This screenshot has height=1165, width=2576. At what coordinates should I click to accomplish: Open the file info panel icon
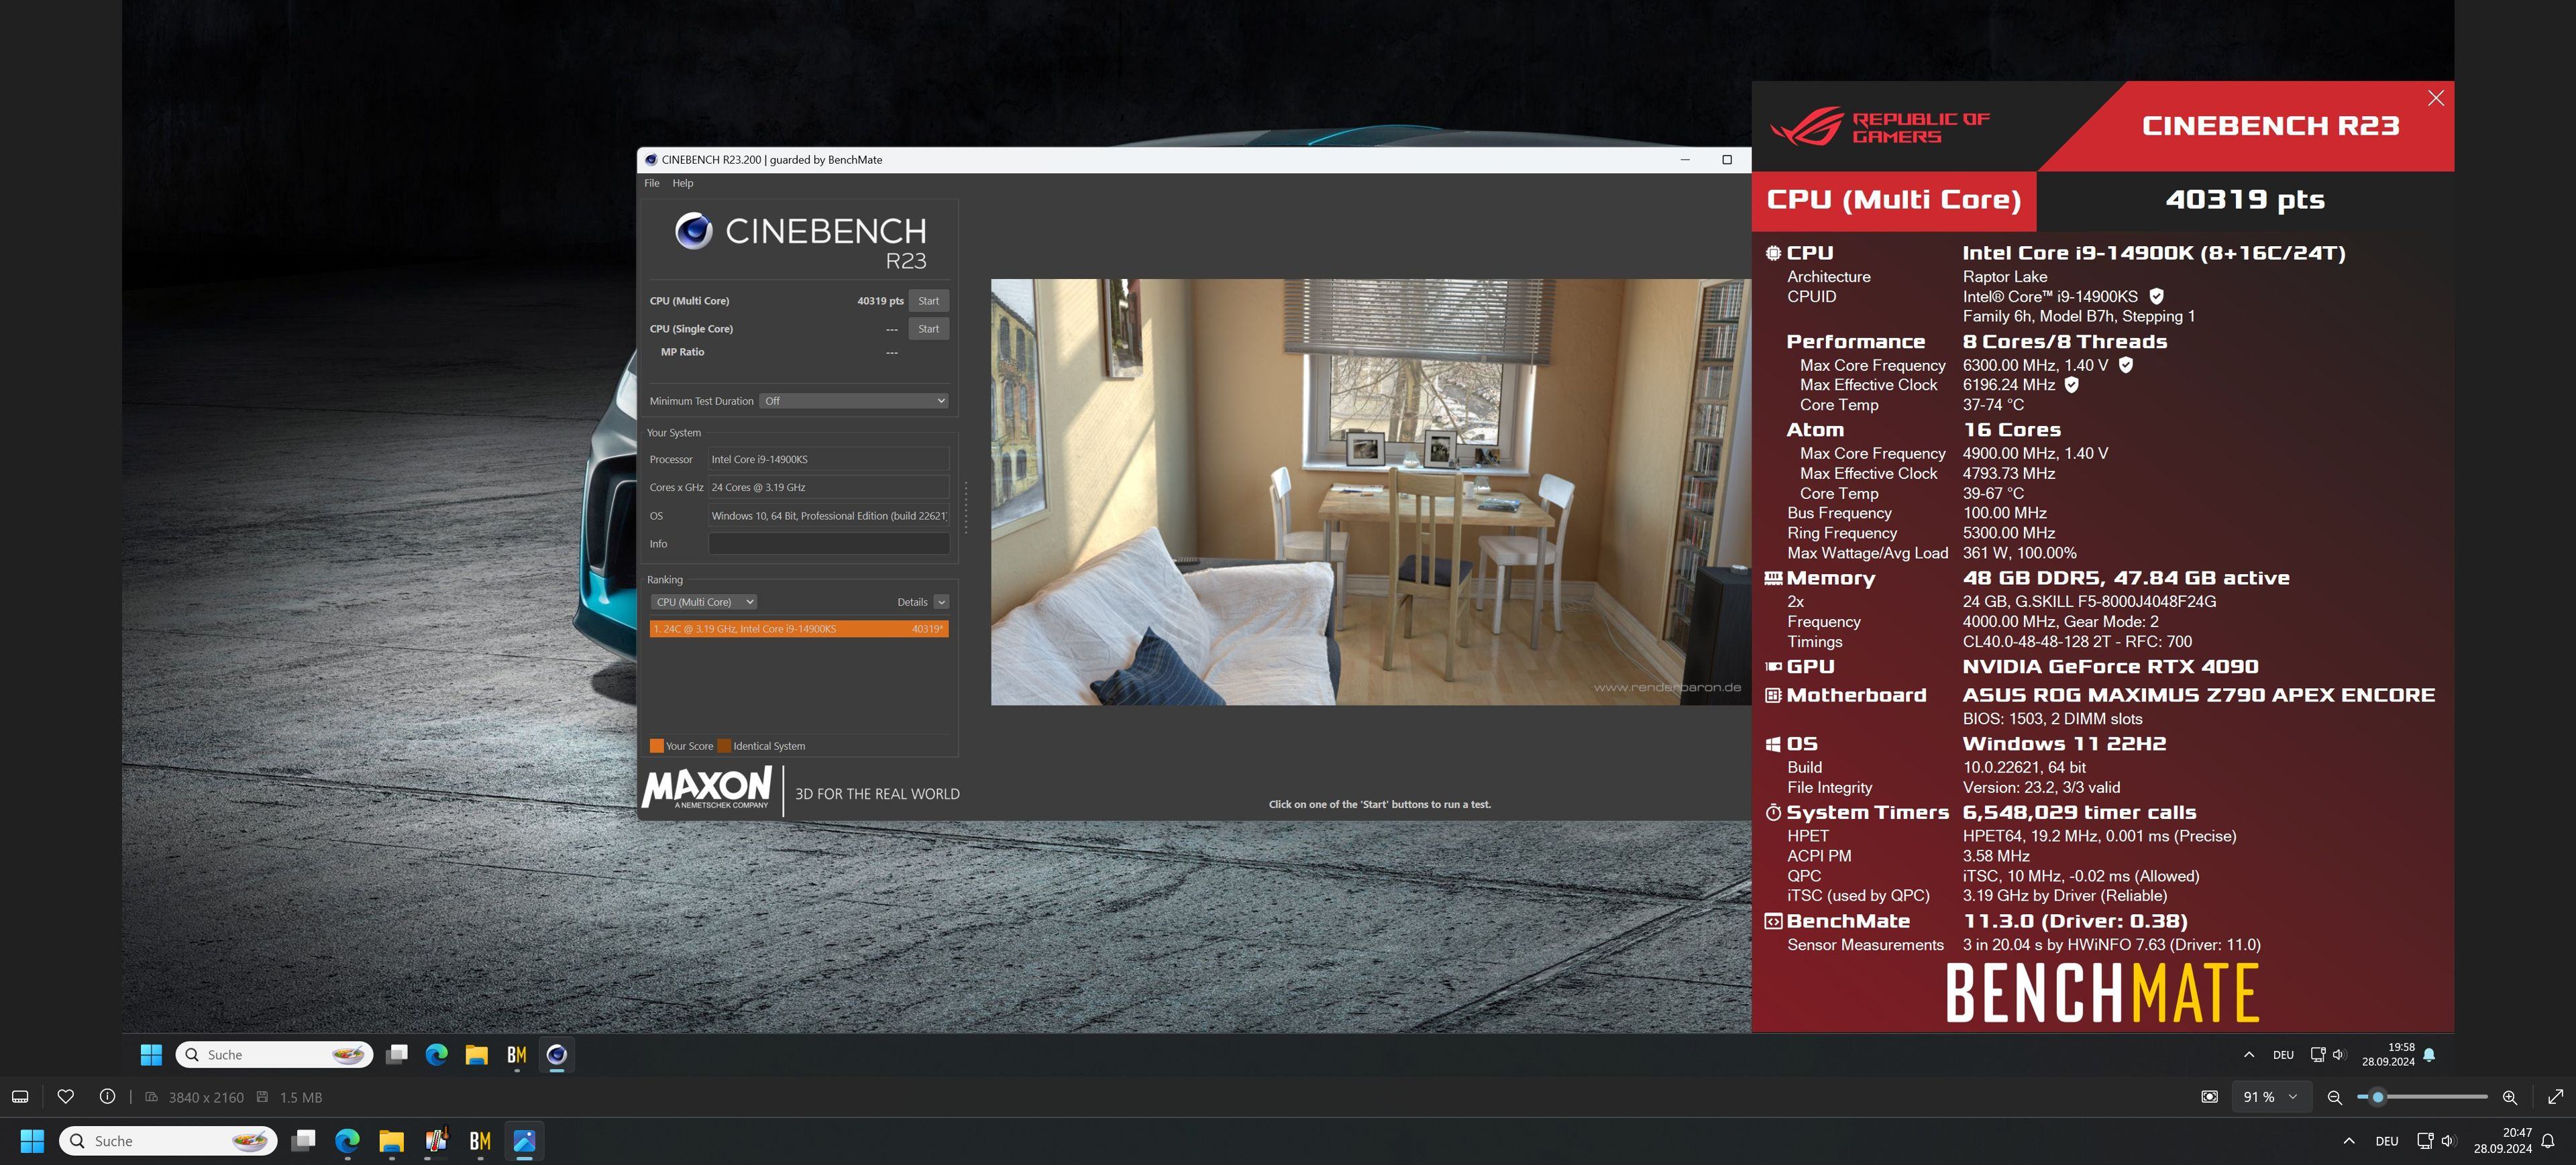point(107,1097)
